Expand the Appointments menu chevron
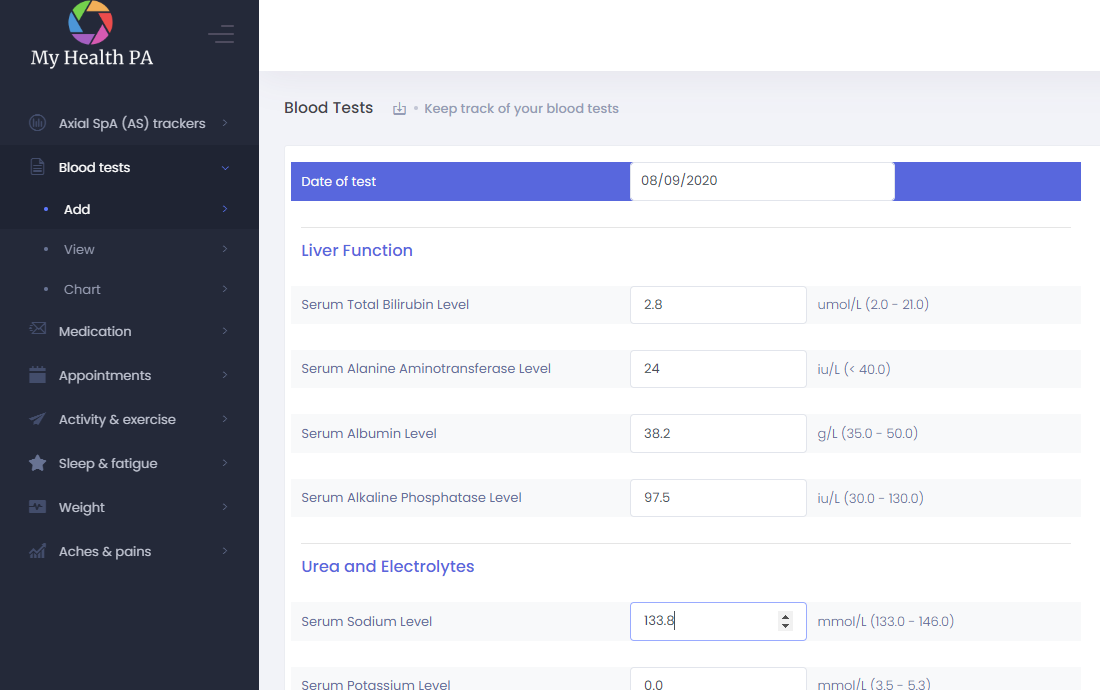Viewport: 1100px width, 690px height. 225,375
